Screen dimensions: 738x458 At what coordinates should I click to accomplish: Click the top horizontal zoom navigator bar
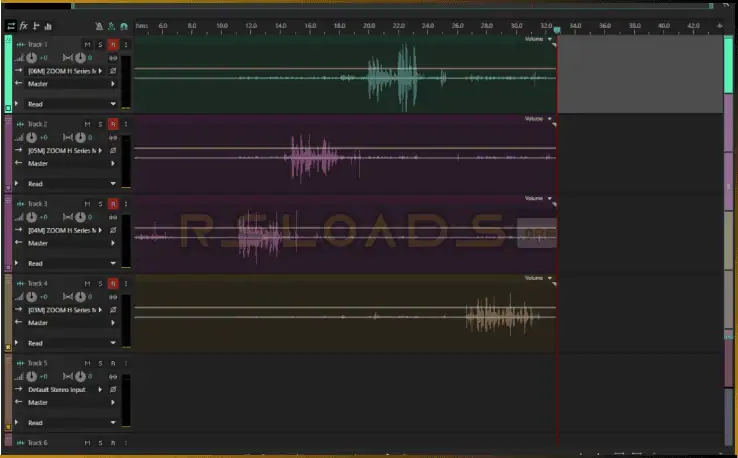(x=392, y=6)
